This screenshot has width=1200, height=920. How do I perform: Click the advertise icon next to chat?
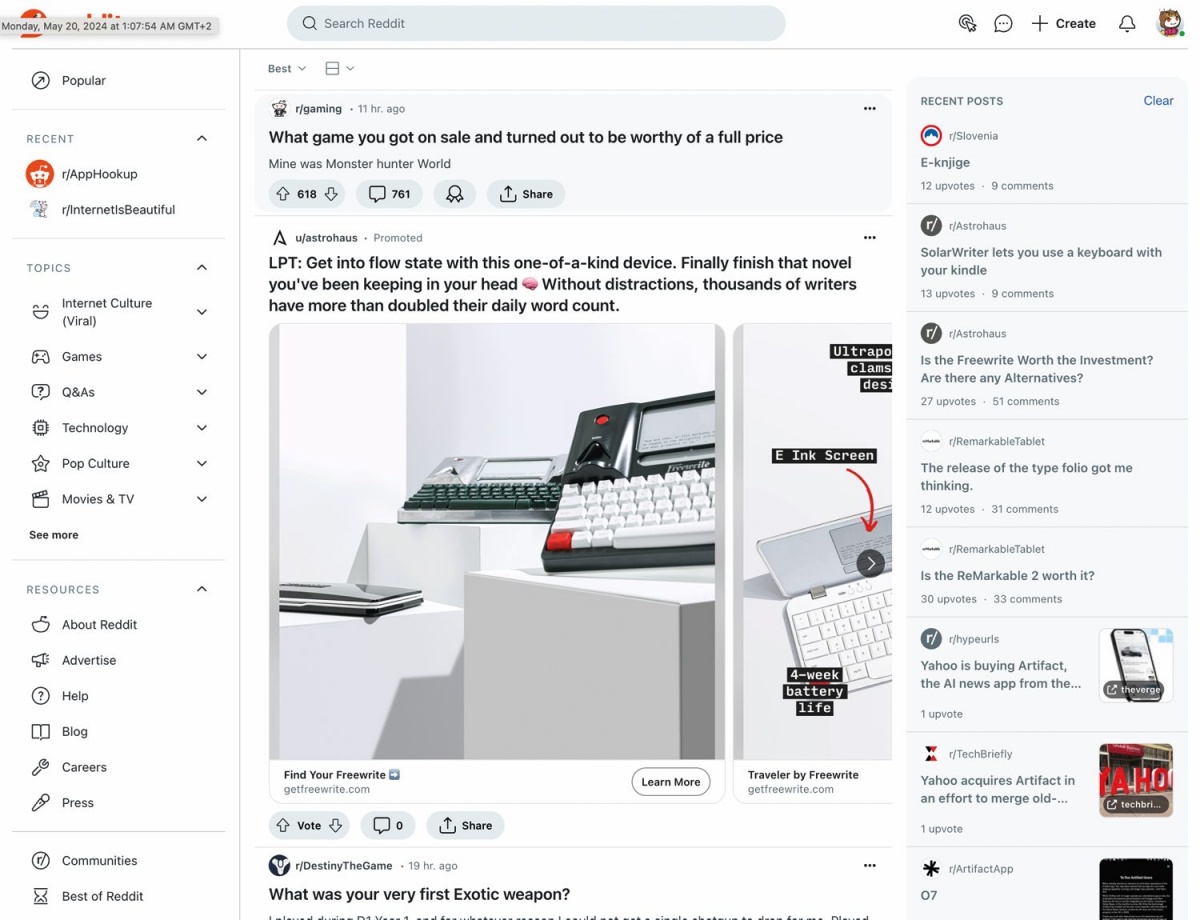(967, 23)
